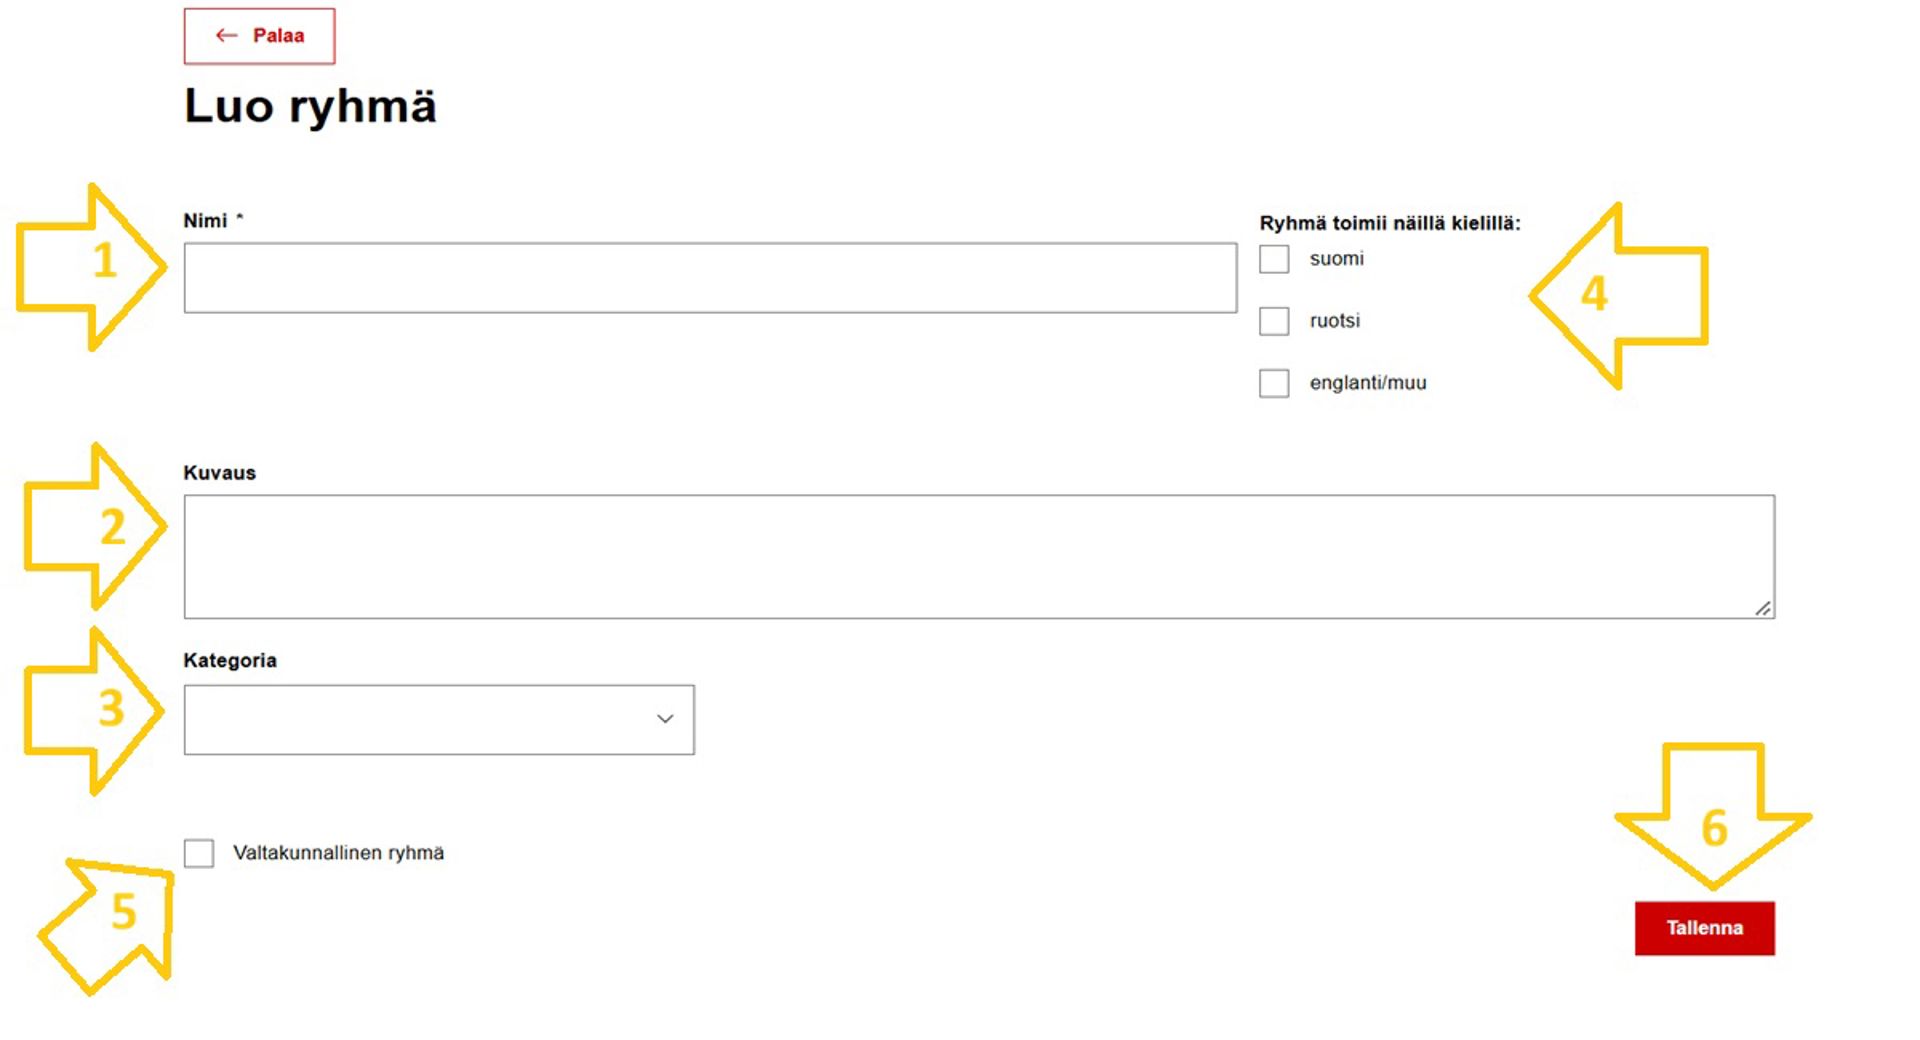Toggle the Valtakunnallinen ryhmä checkbox
Image resolution: width=1920 pixels, height=1040 pixels.
point(199,853)
